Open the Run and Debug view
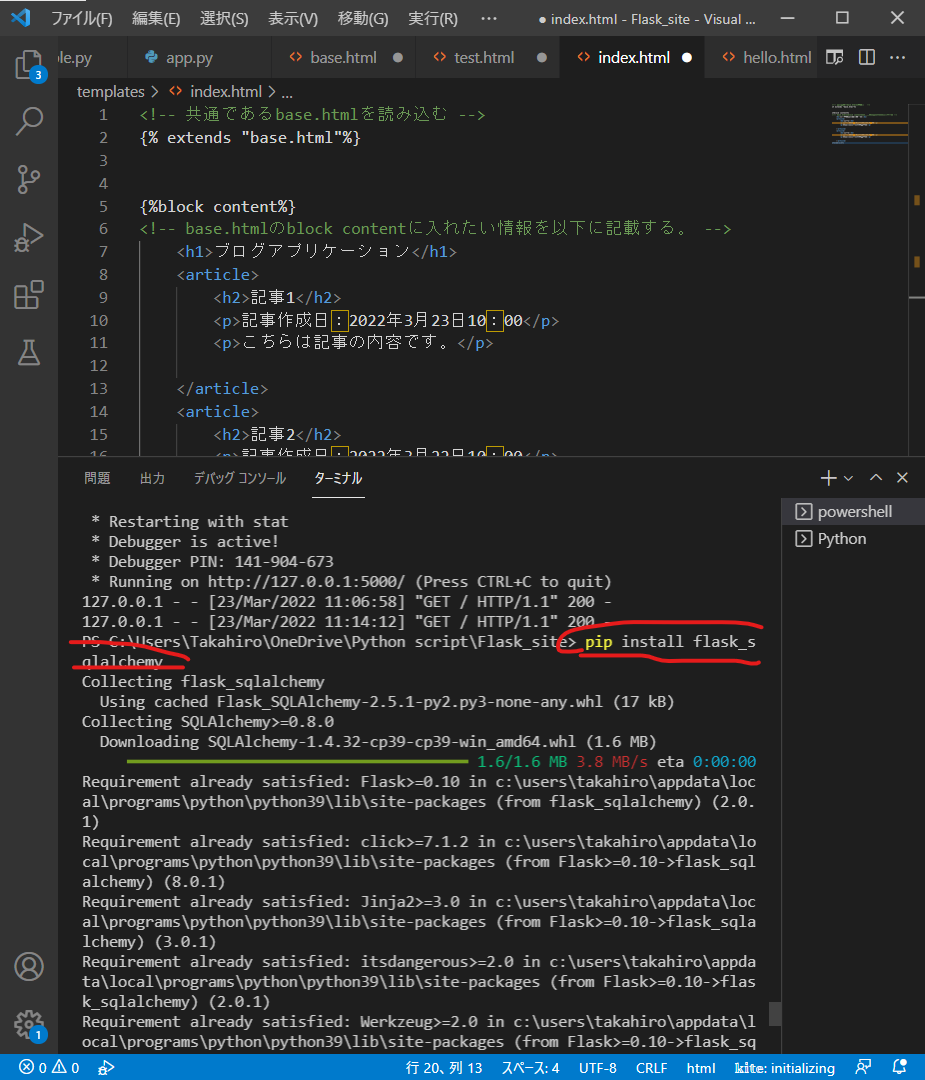The height and width of the screenshot is (1080, 925). coord(30,238)
